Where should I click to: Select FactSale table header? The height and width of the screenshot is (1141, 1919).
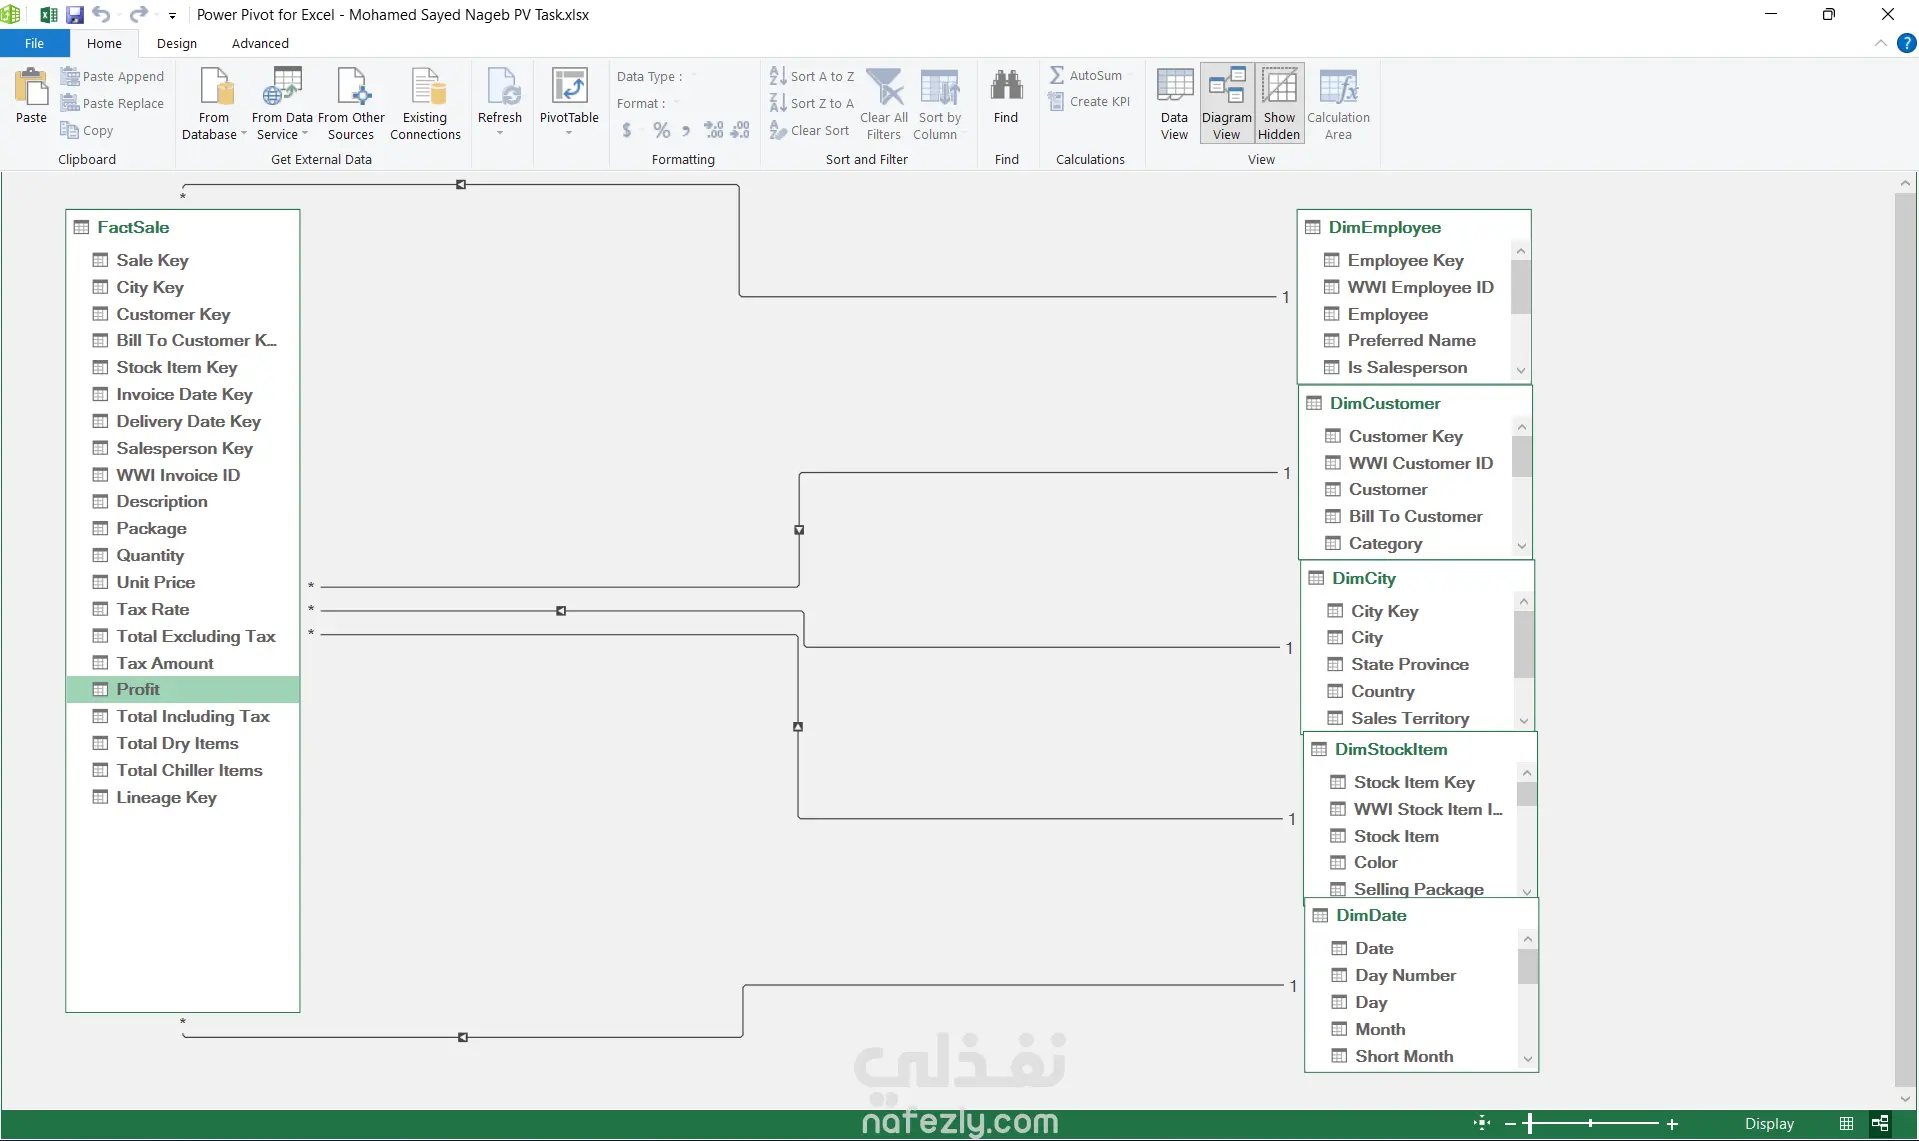[x=183, y=227]
